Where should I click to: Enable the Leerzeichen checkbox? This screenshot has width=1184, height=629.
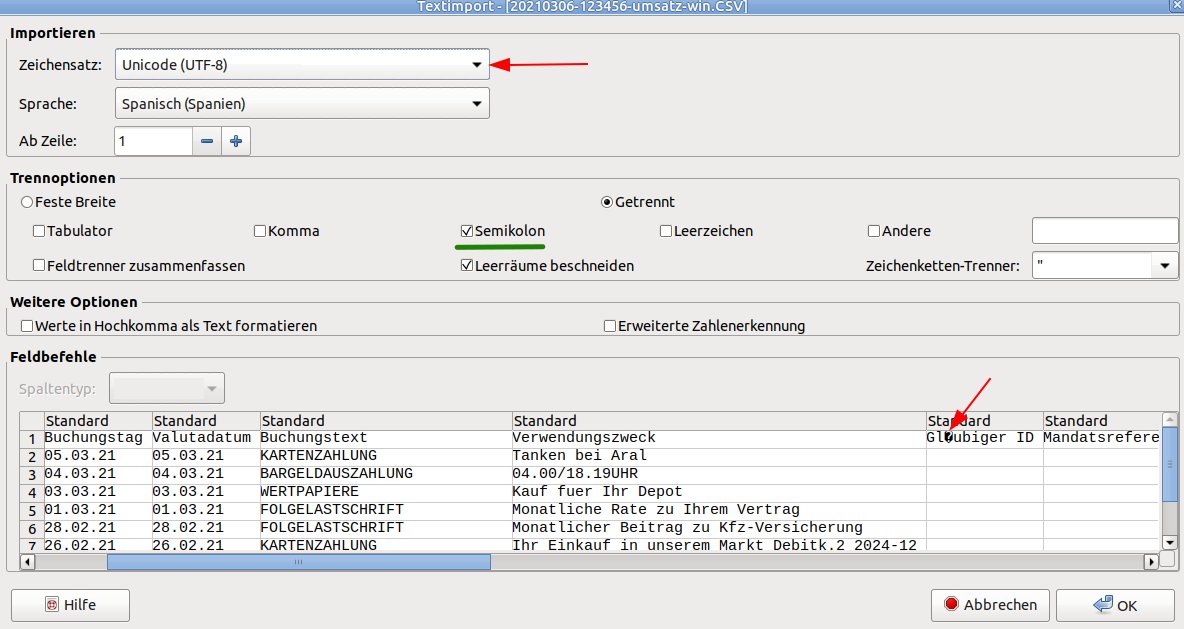(x=666, y=231)
